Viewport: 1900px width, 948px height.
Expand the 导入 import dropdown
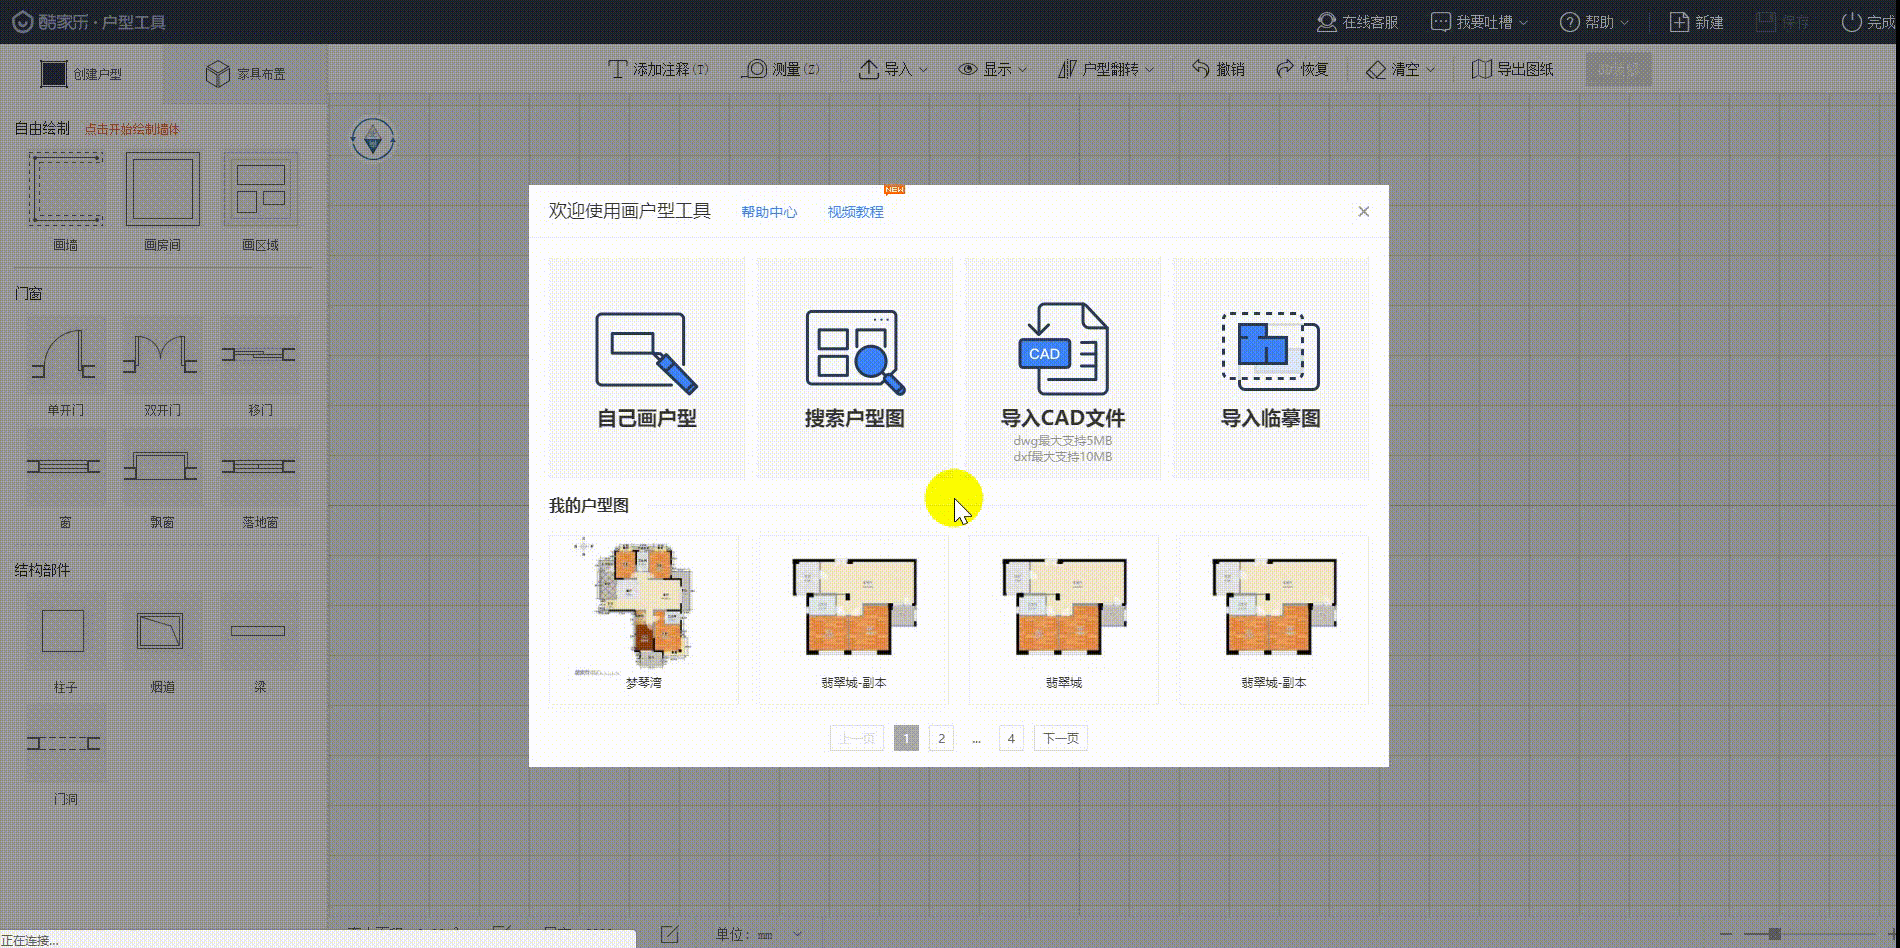tap(893, 69)
